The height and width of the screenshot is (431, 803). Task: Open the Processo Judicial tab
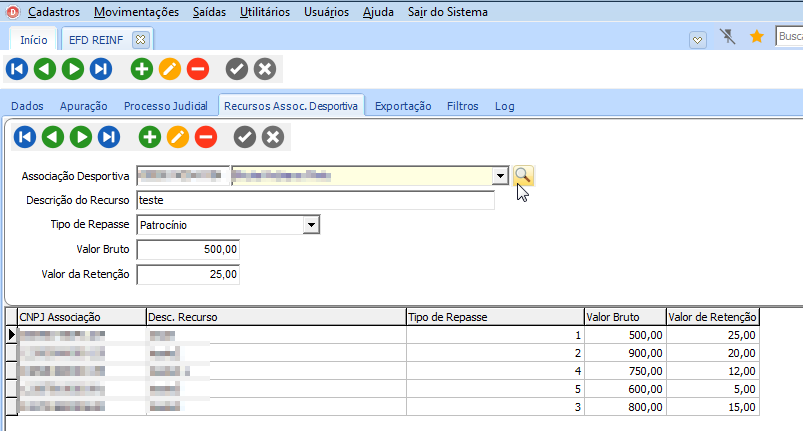pos(165,106)
